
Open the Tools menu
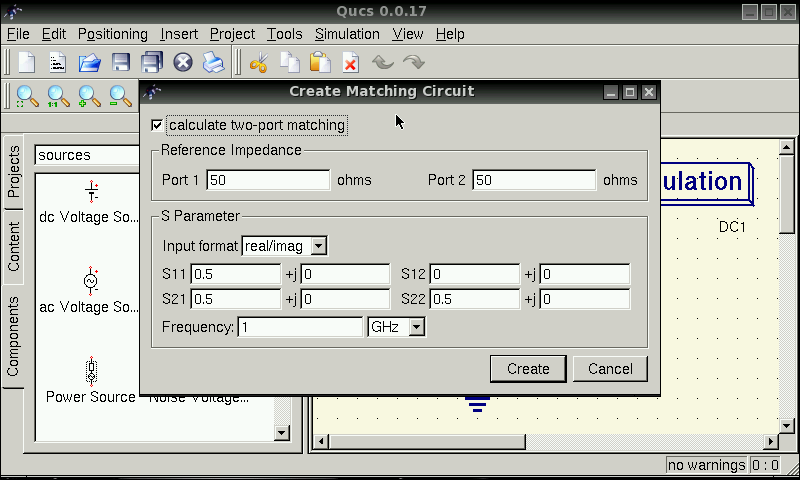point(284,34)
